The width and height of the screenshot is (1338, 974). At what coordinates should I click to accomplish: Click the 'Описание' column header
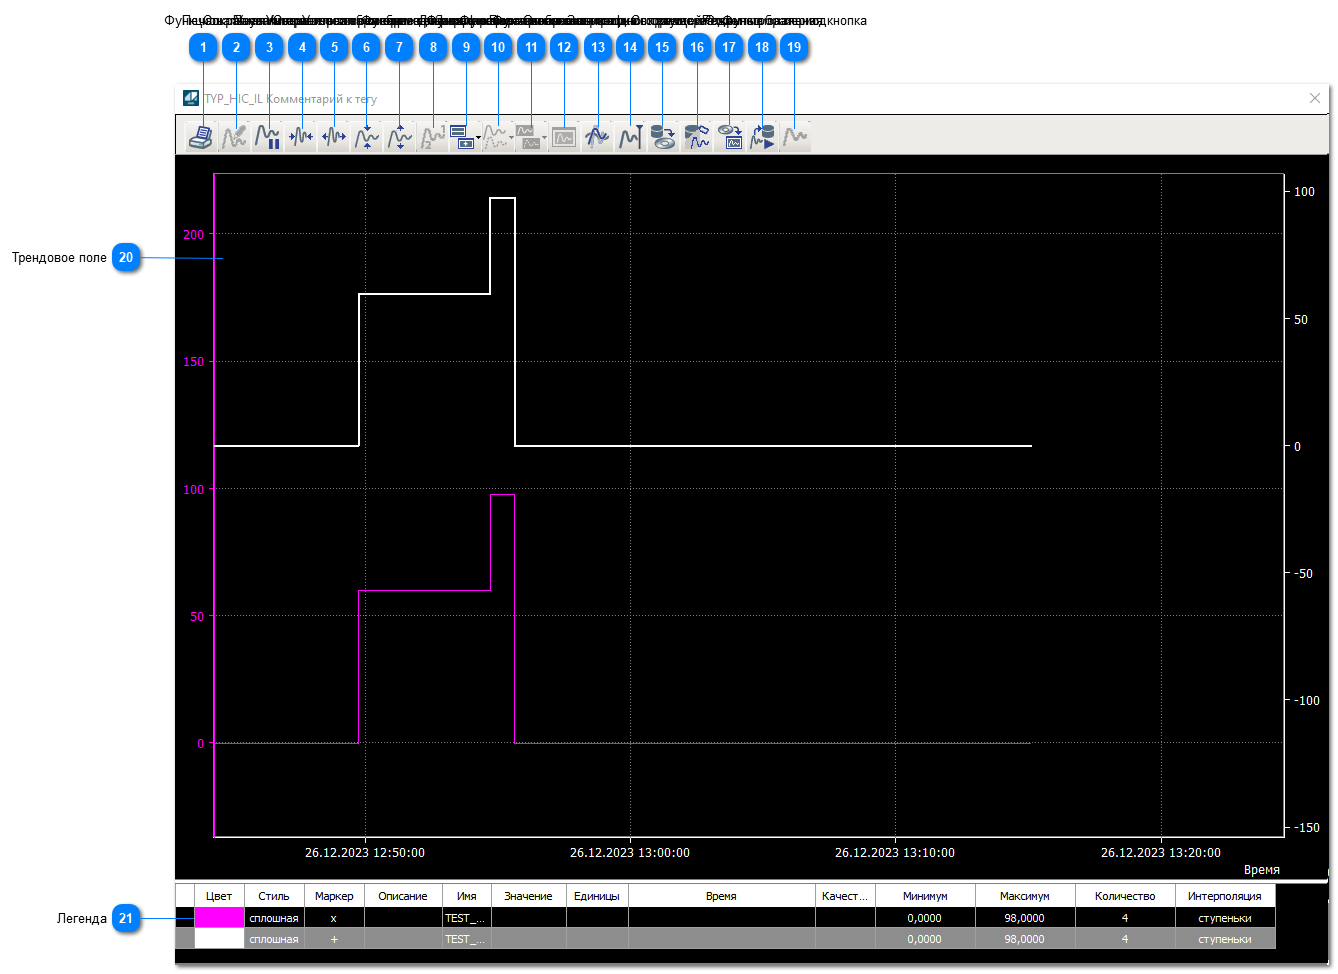[x=403, y=896]
